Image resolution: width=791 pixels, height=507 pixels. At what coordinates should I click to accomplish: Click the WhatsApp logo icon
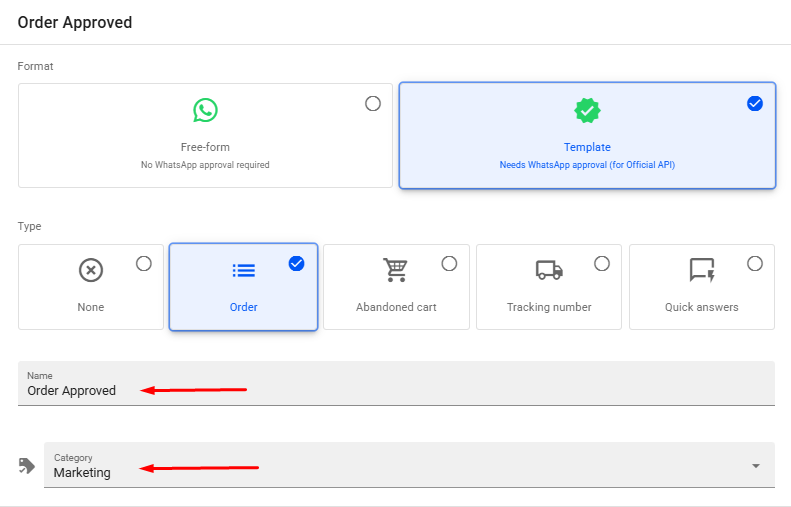click(x=205, y=110)
